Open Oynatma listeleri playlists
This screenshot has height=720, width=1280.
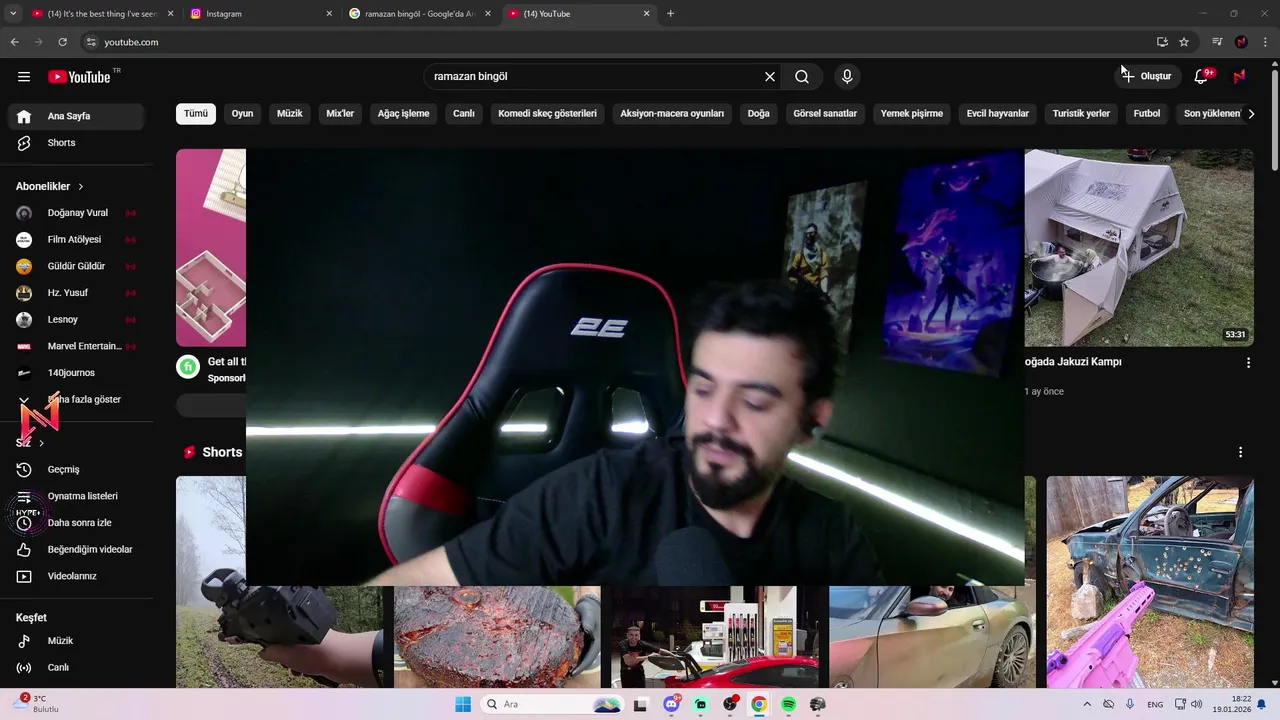coord(80,496)
